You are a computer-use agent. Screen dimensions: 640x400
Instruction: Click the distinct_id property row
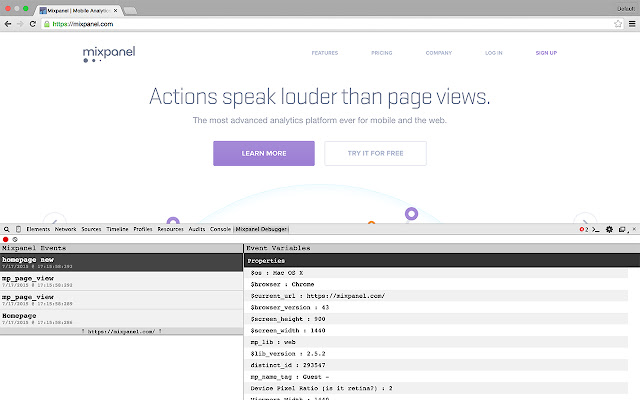click(x=437, y=365)
